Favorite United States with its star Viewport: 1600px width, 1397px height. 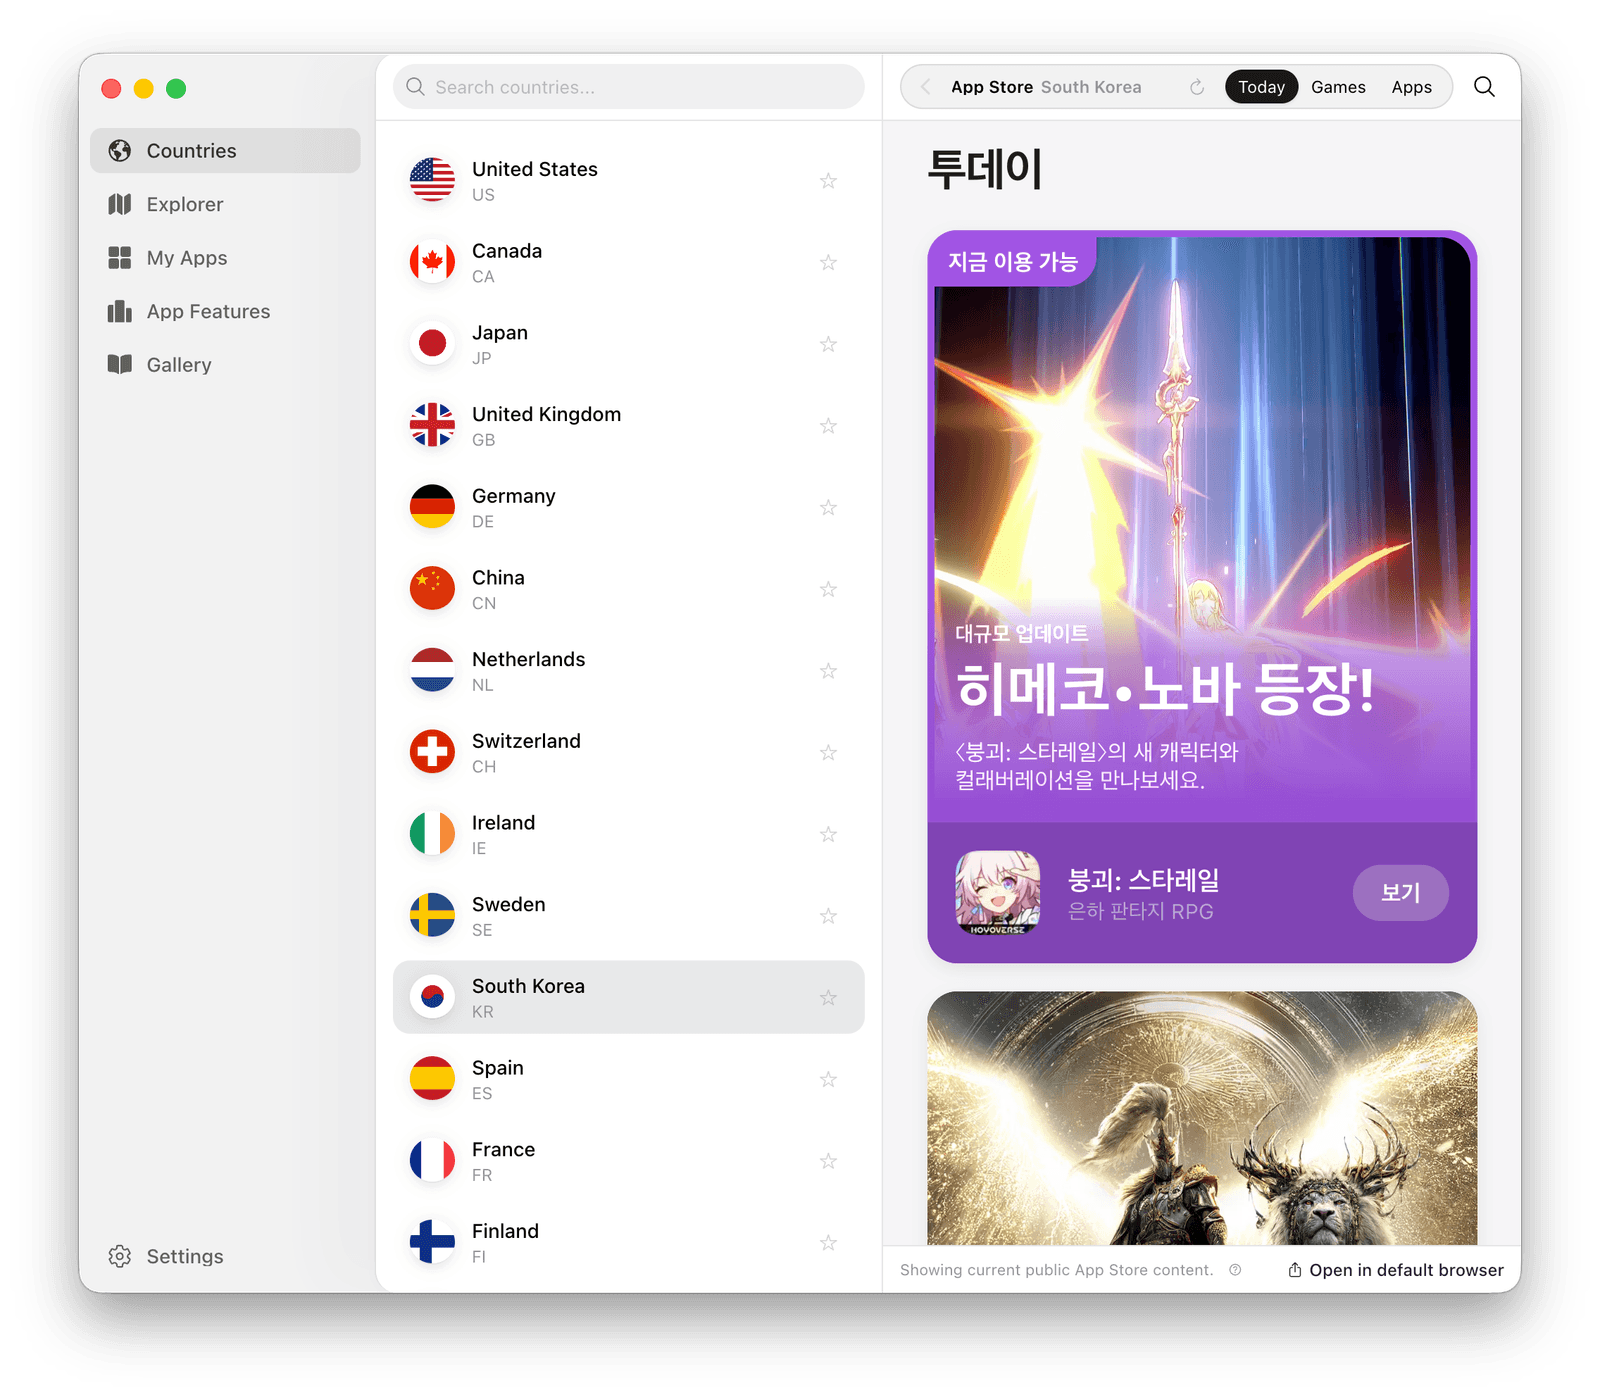point(828,181)
